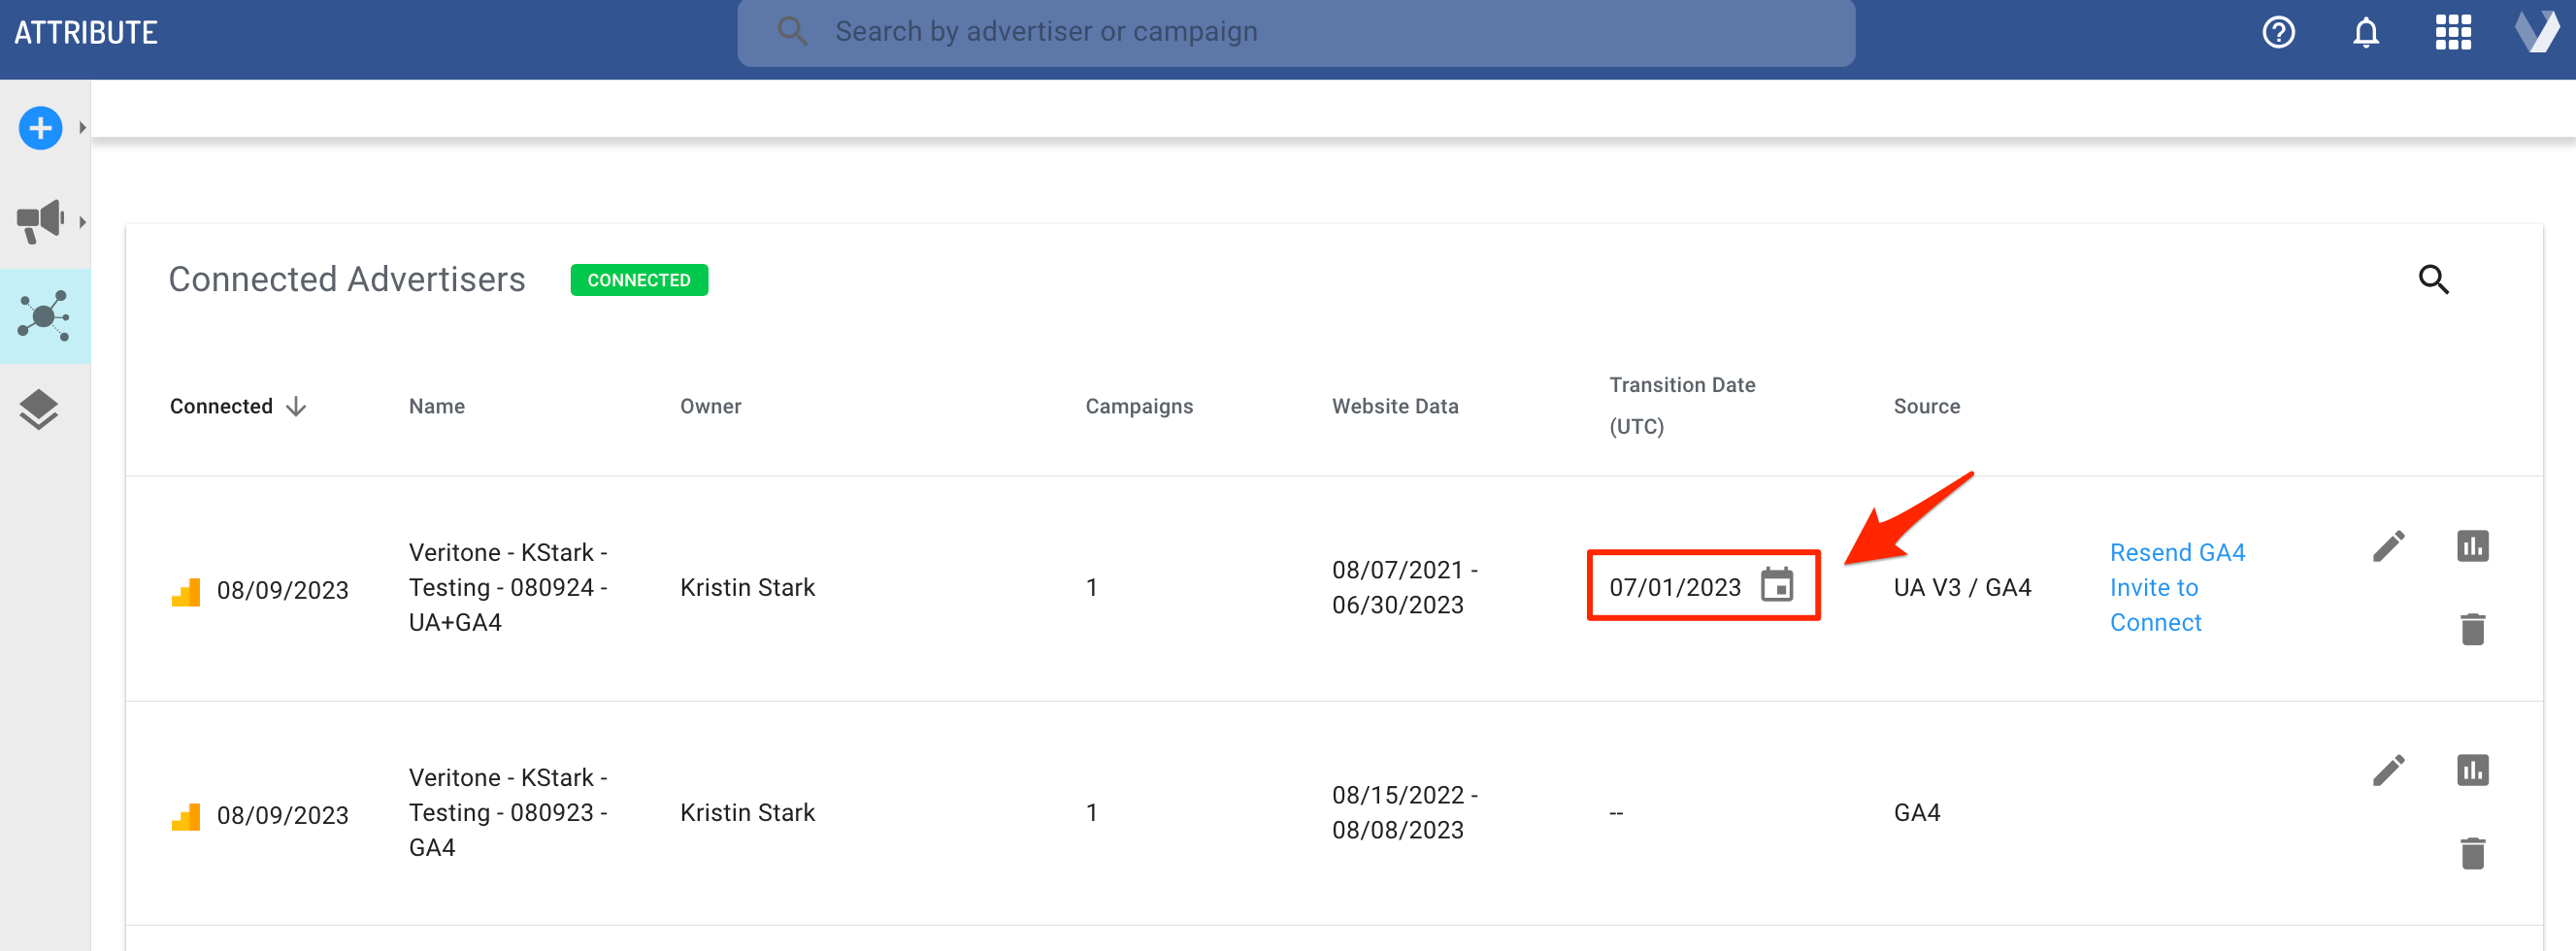Open the apps grid menu
This screenshot has height=951, width=2576.
[x=2452, y=33]
